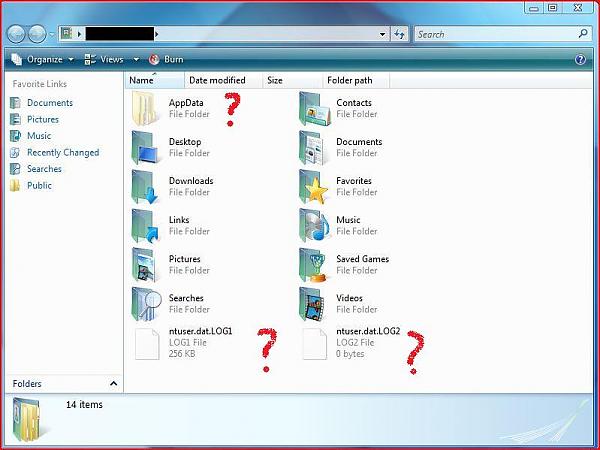Select the Videos folder icon
The image size is (600, 450).
[x=312, y=304]
